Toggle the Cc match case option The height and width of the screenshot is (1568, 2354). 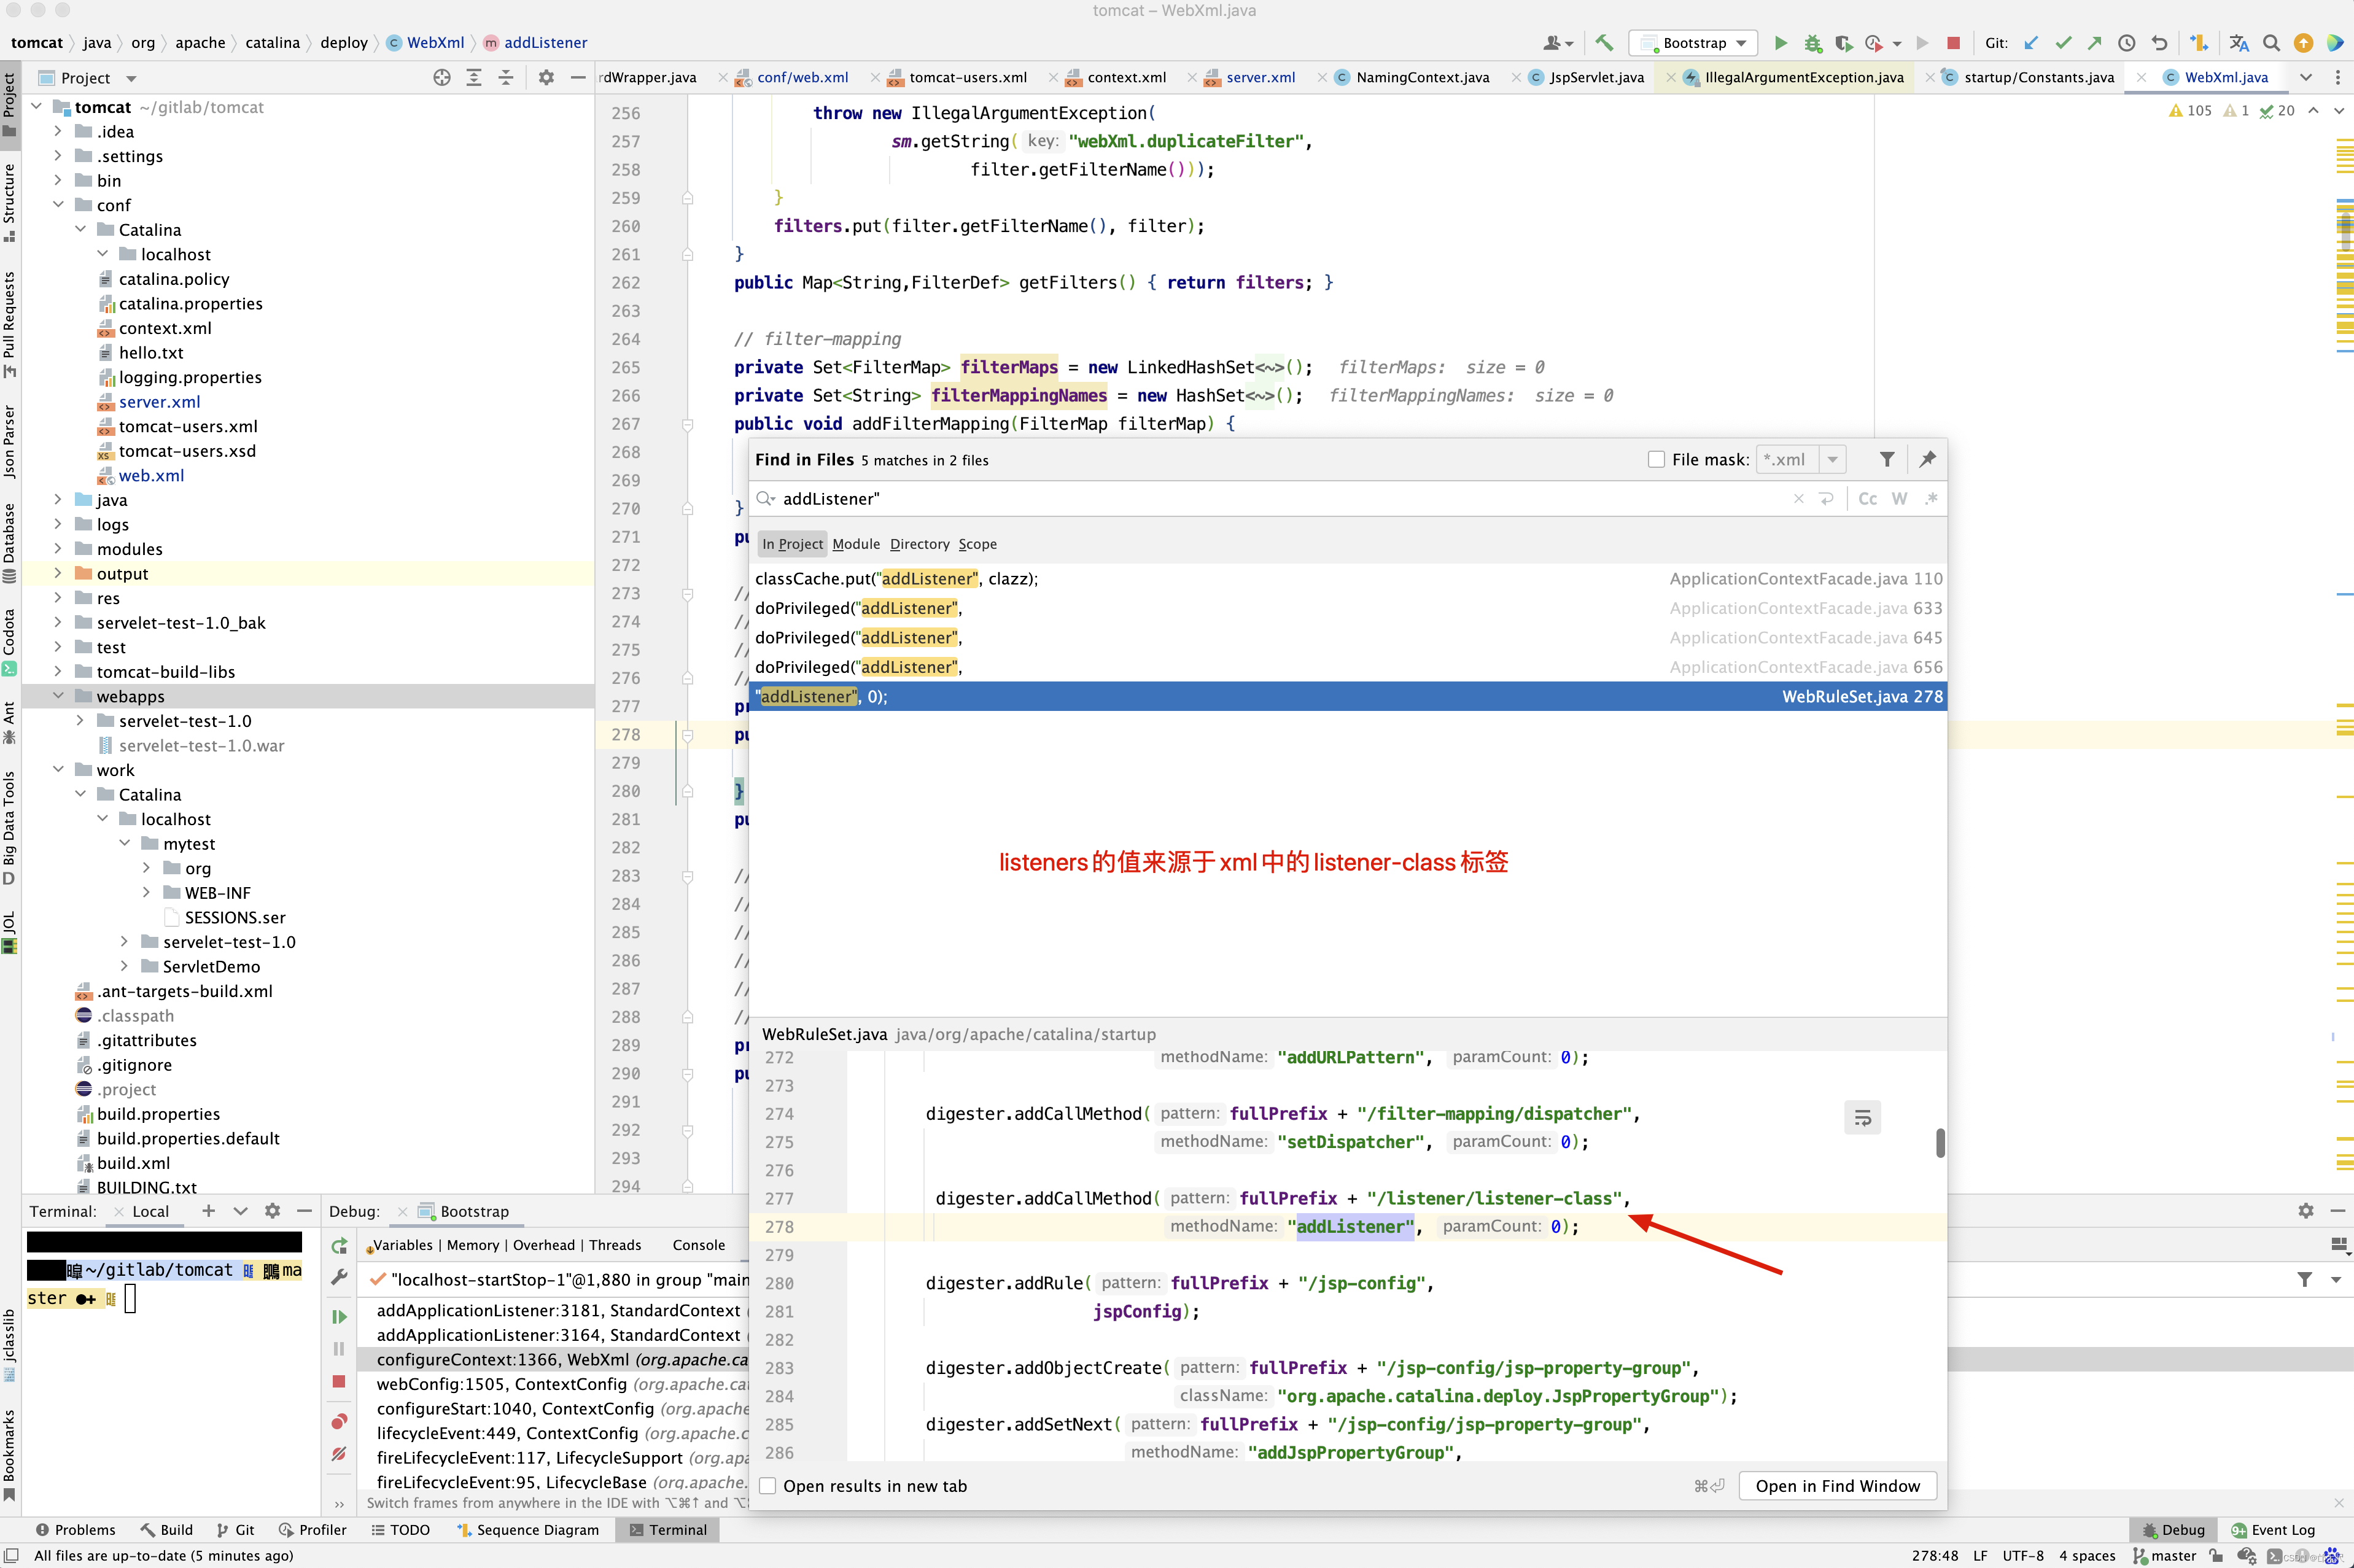coord(1867,499)
